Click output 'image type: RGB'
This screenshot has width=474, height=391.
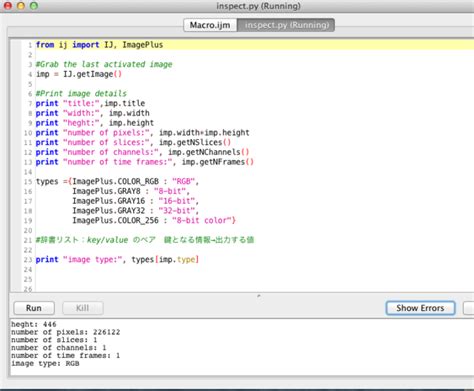point(45,363)
